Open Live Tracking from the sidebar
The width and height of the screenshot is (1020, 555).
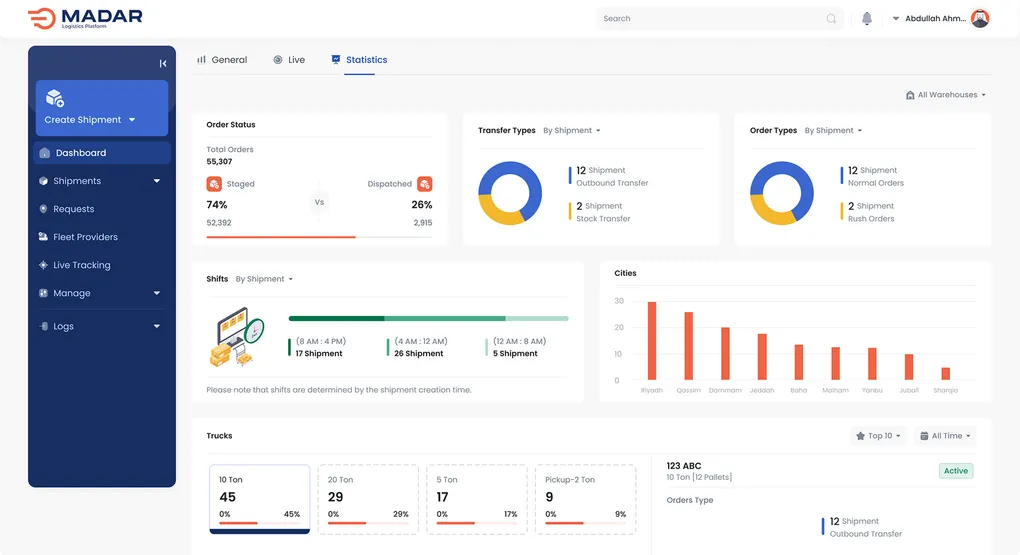coord(81,265)
